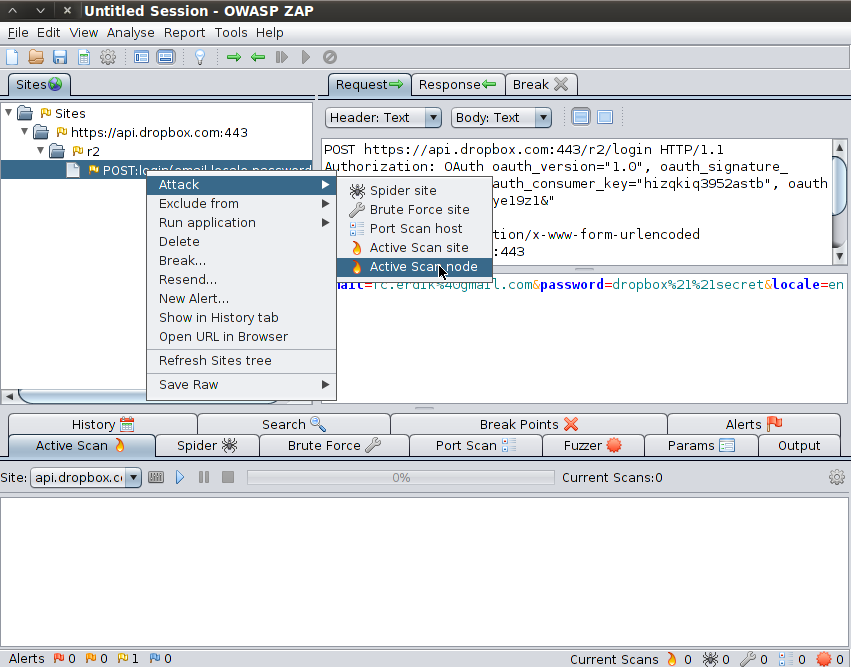Open the Help menu

click(270, 33)
